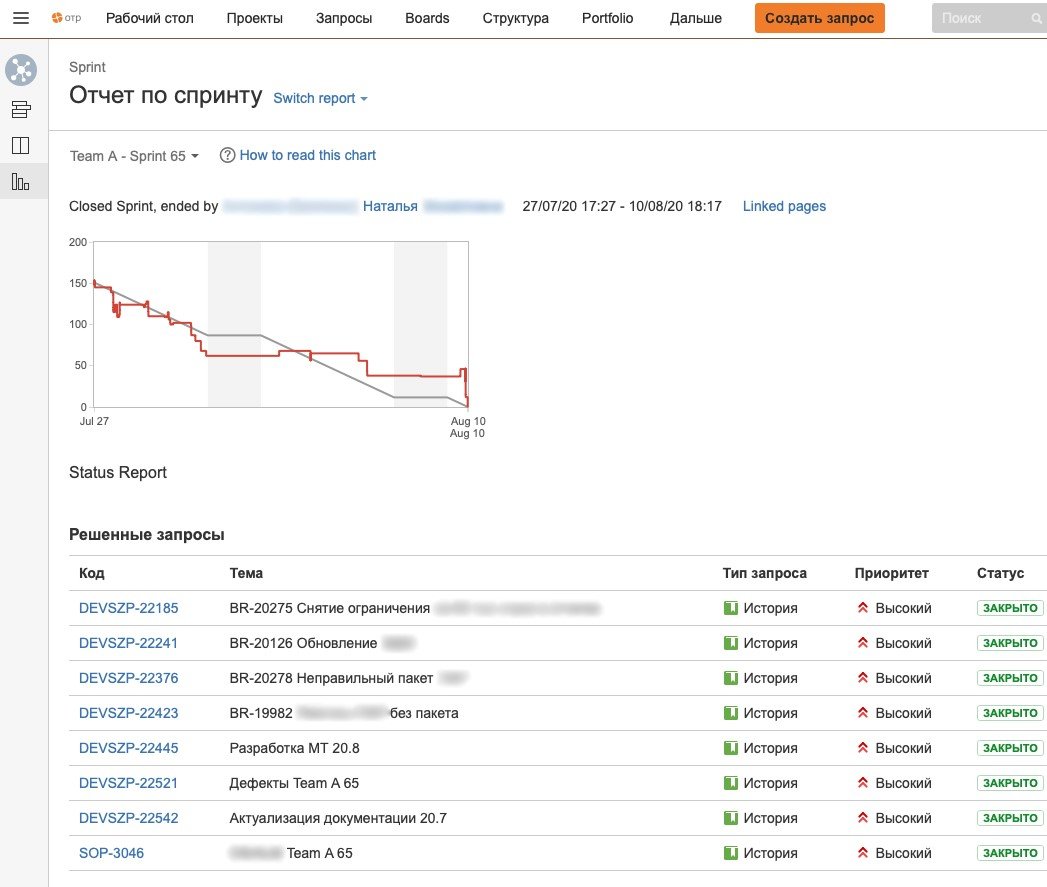
Task: Select the Reports chart icon in sidebar
Action: point(21,182)
